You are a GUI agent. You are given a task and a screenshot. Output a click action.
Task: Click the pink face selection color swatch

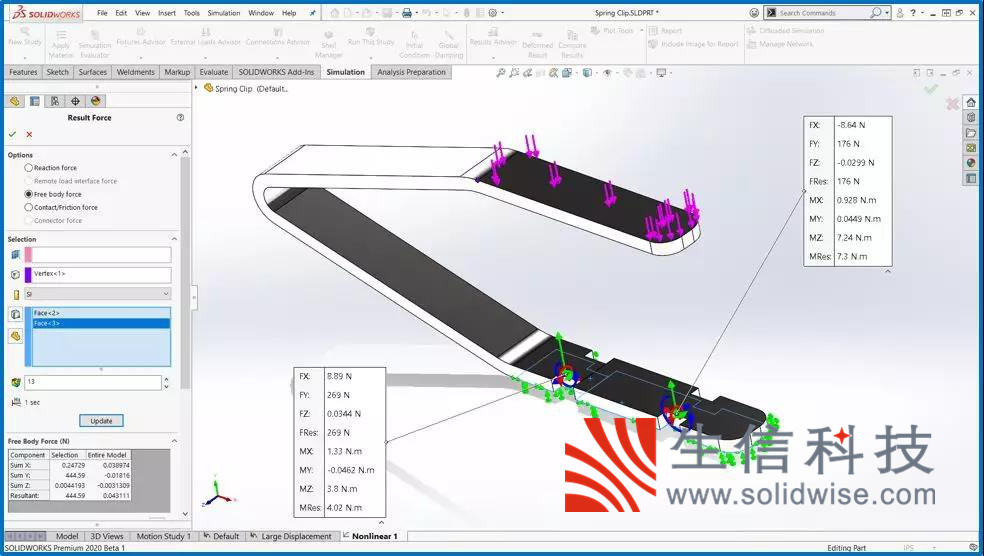tap(28, 254)
